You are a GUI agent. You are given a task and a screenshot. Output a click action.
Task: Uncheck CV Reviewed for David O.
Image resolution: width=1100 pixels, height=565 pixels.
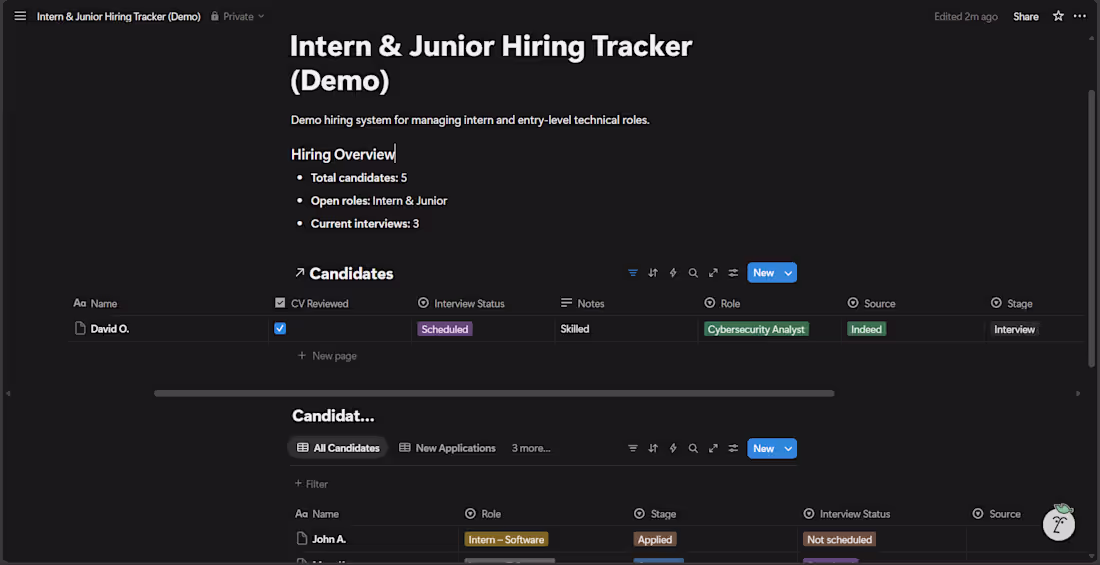click(x=280, y=328)
